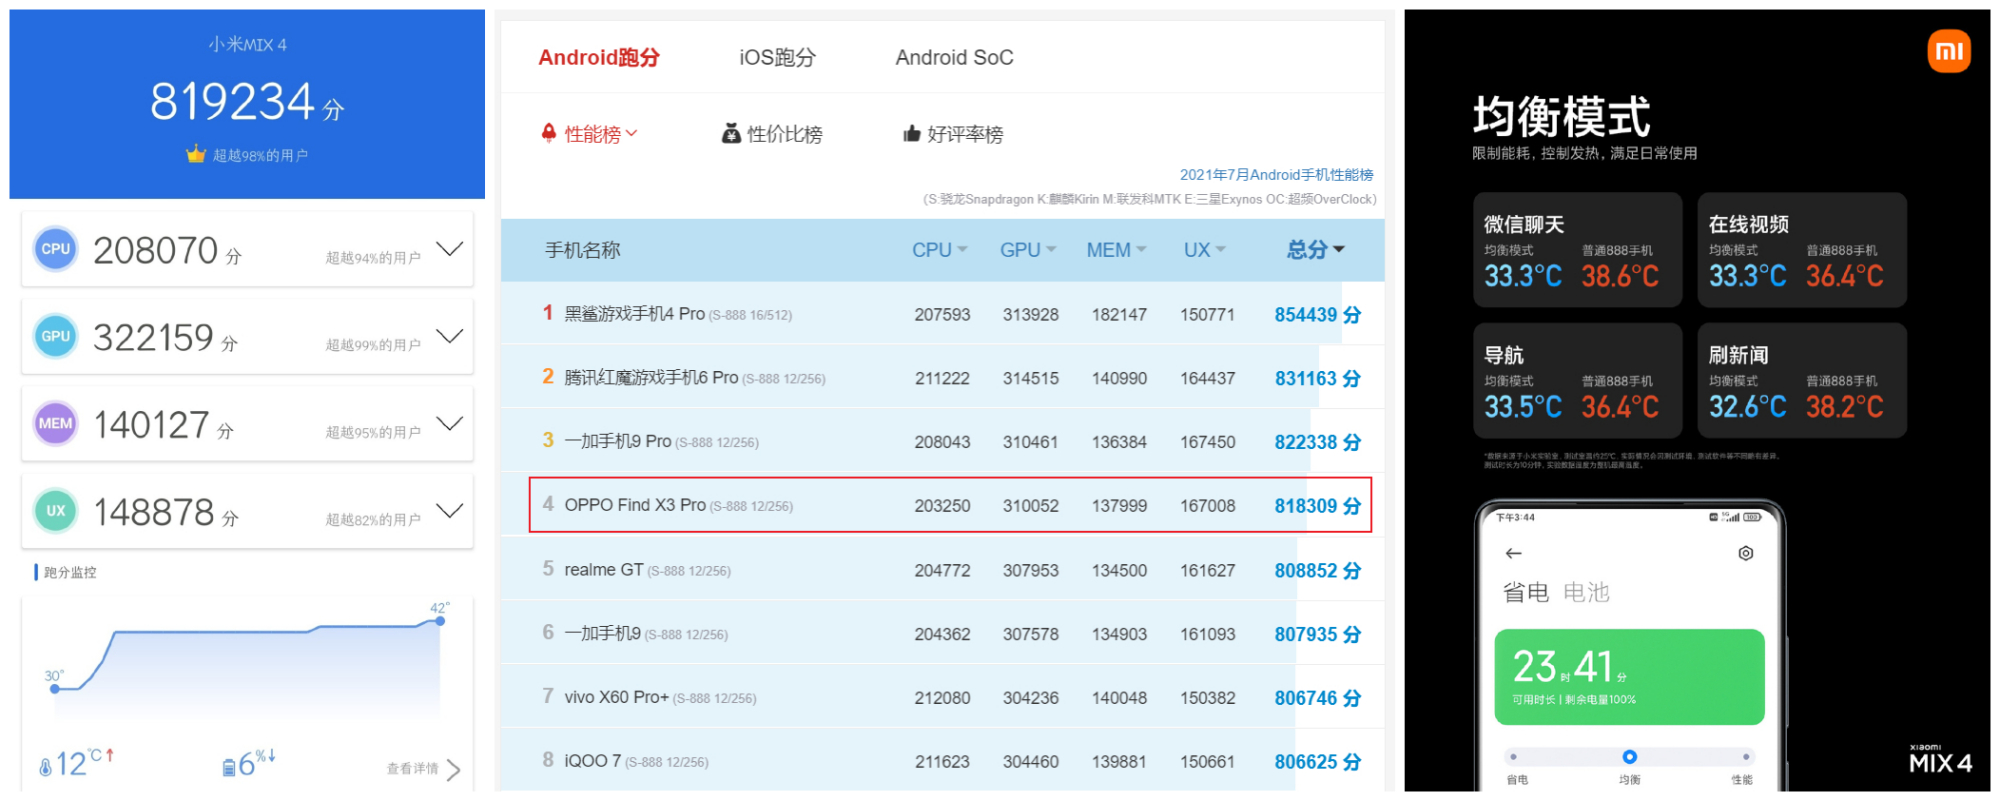Set power mode slider to 省电

(x=1514, y=757)
